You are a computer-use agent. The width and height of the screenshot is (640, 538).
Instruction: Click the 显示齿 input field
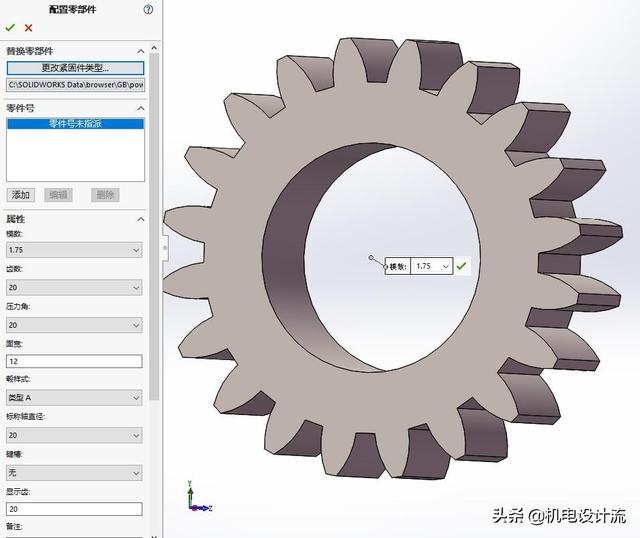[74, 509]
